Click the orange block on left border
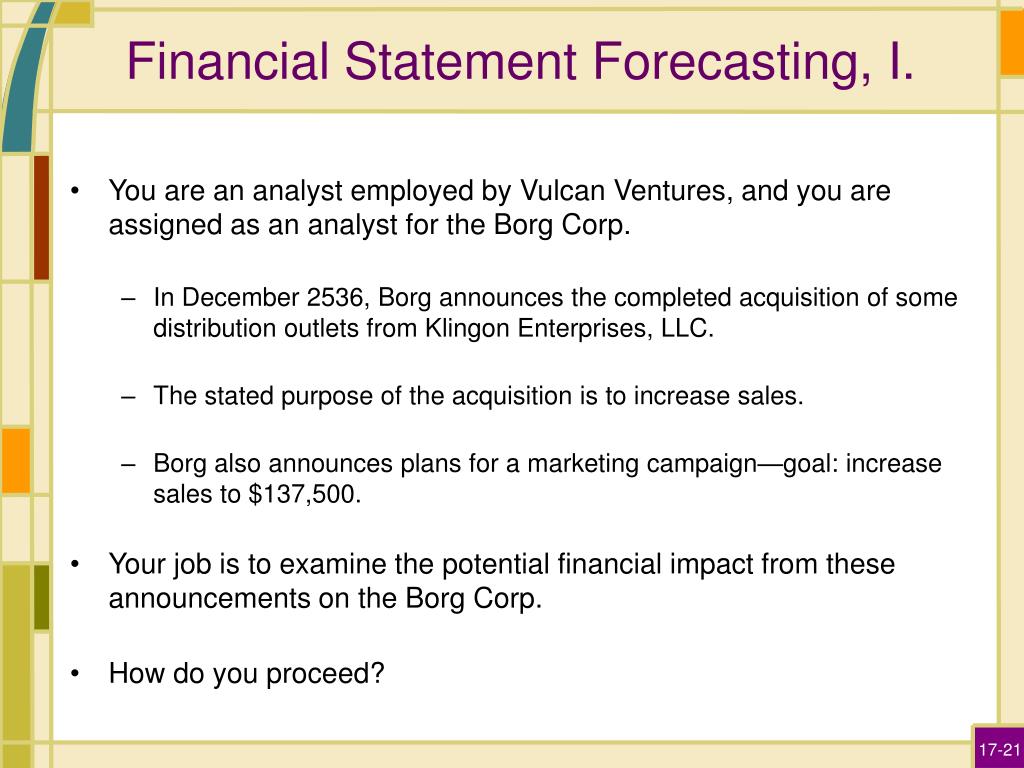The height and width of the screenshot is (768, 1024). click(16, 460)
